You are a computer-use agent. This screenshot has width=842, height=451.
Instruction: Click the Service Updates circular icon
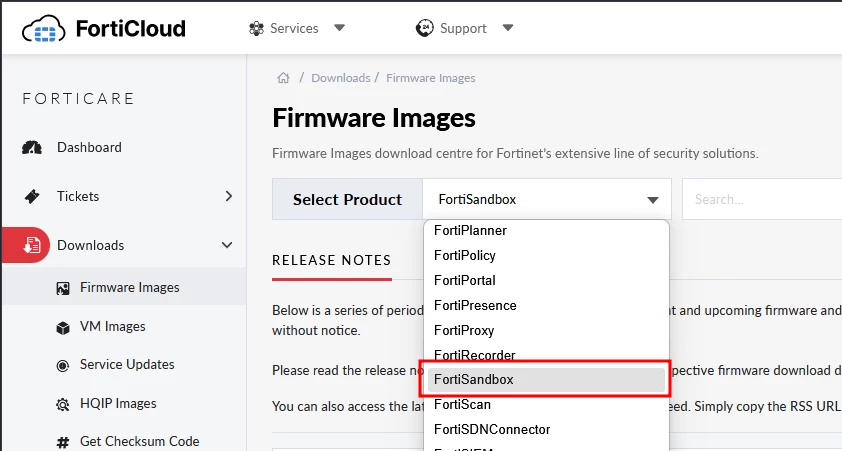[63, 366]
